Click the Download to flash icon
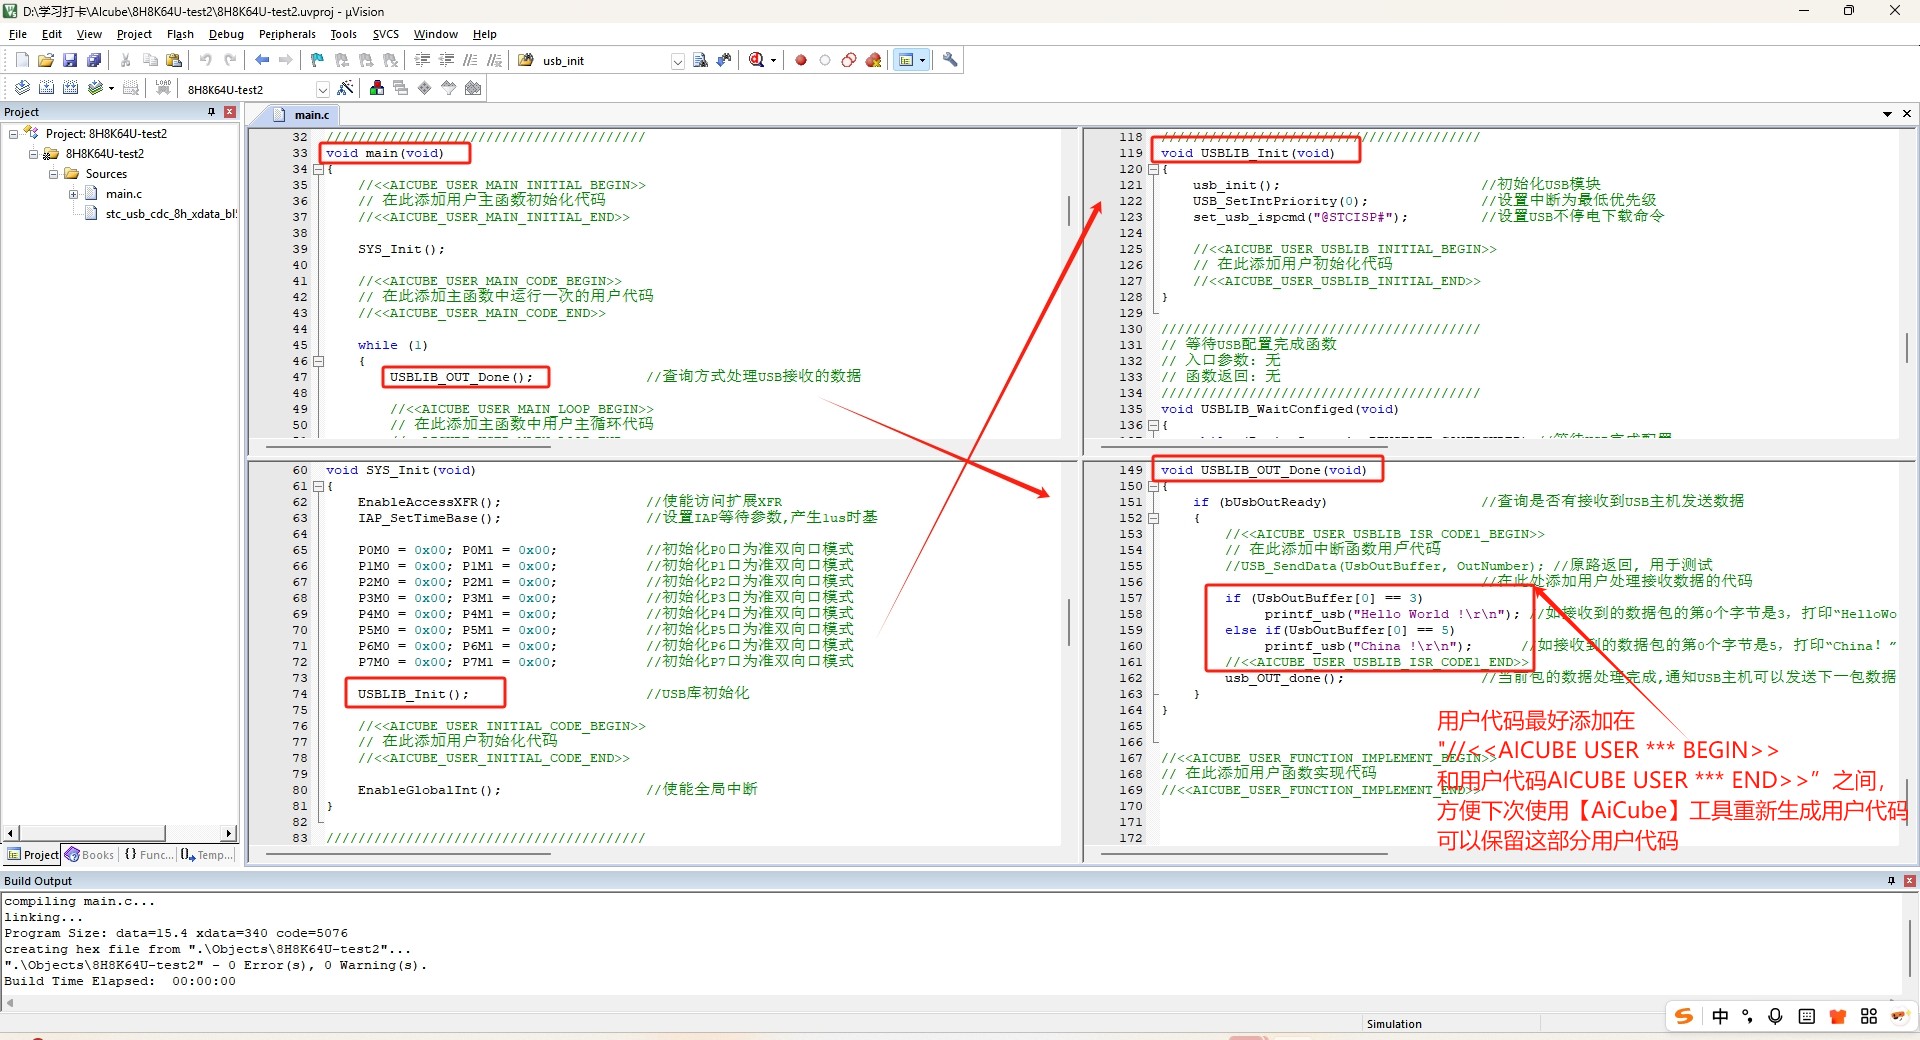This screenshot has width=1920, height=1040. coord(163,88)
